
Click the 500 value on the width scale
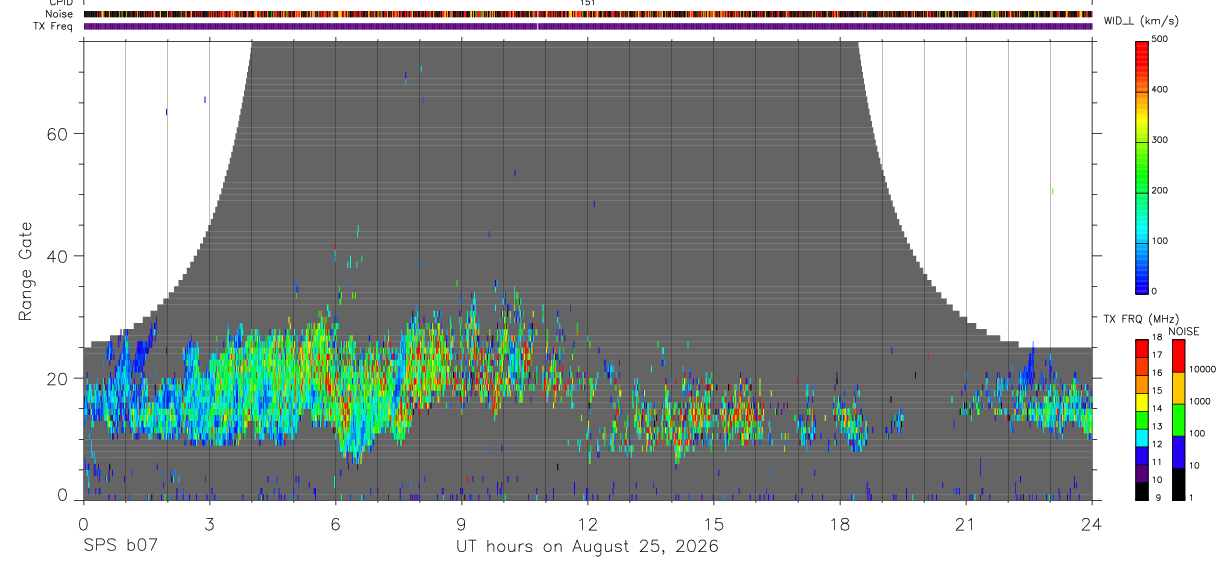point(1160,39)
